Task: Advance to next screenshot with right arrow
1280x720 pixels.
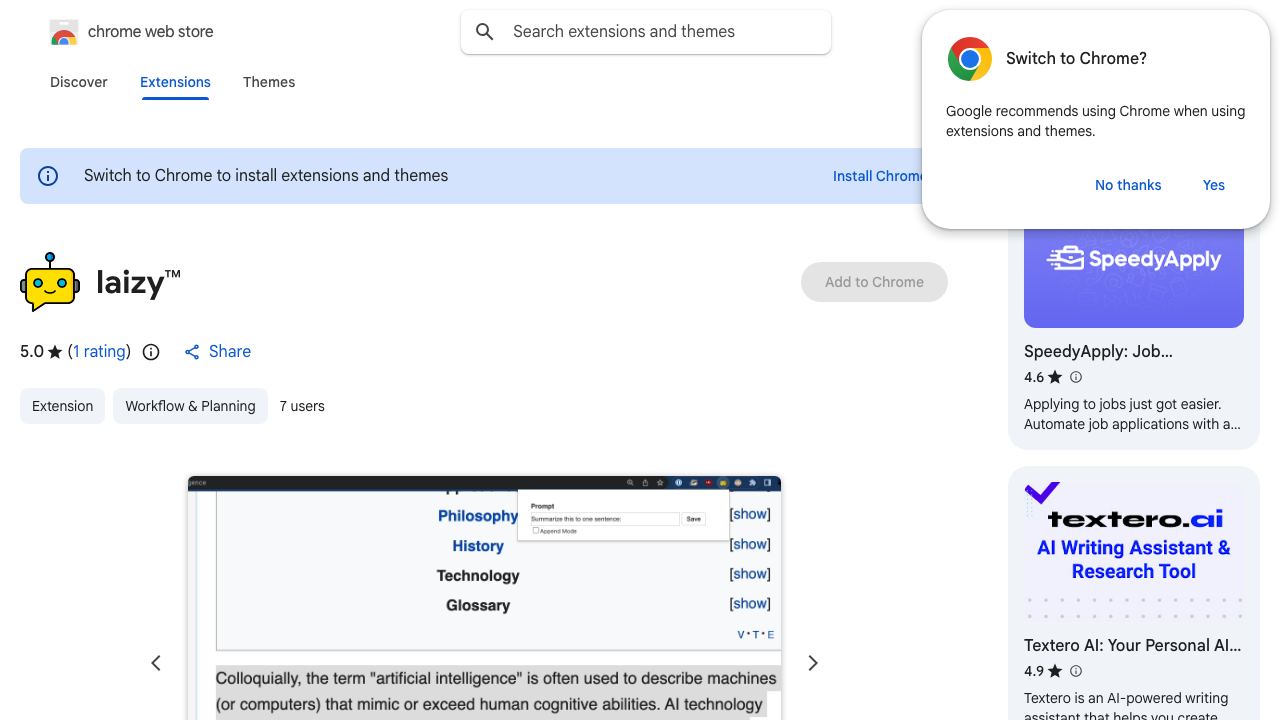Action: [813, 663]
